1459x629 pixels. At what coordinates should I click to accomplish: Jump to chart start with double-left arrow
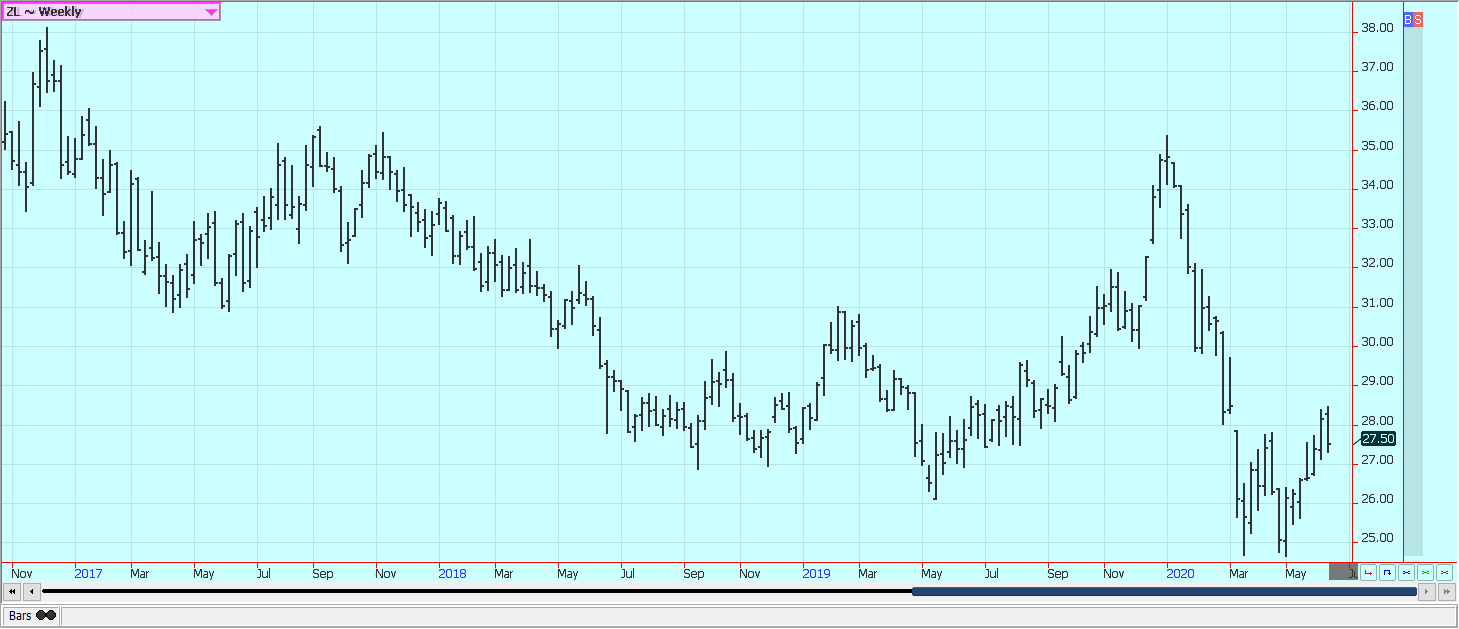tap(12, 592)
